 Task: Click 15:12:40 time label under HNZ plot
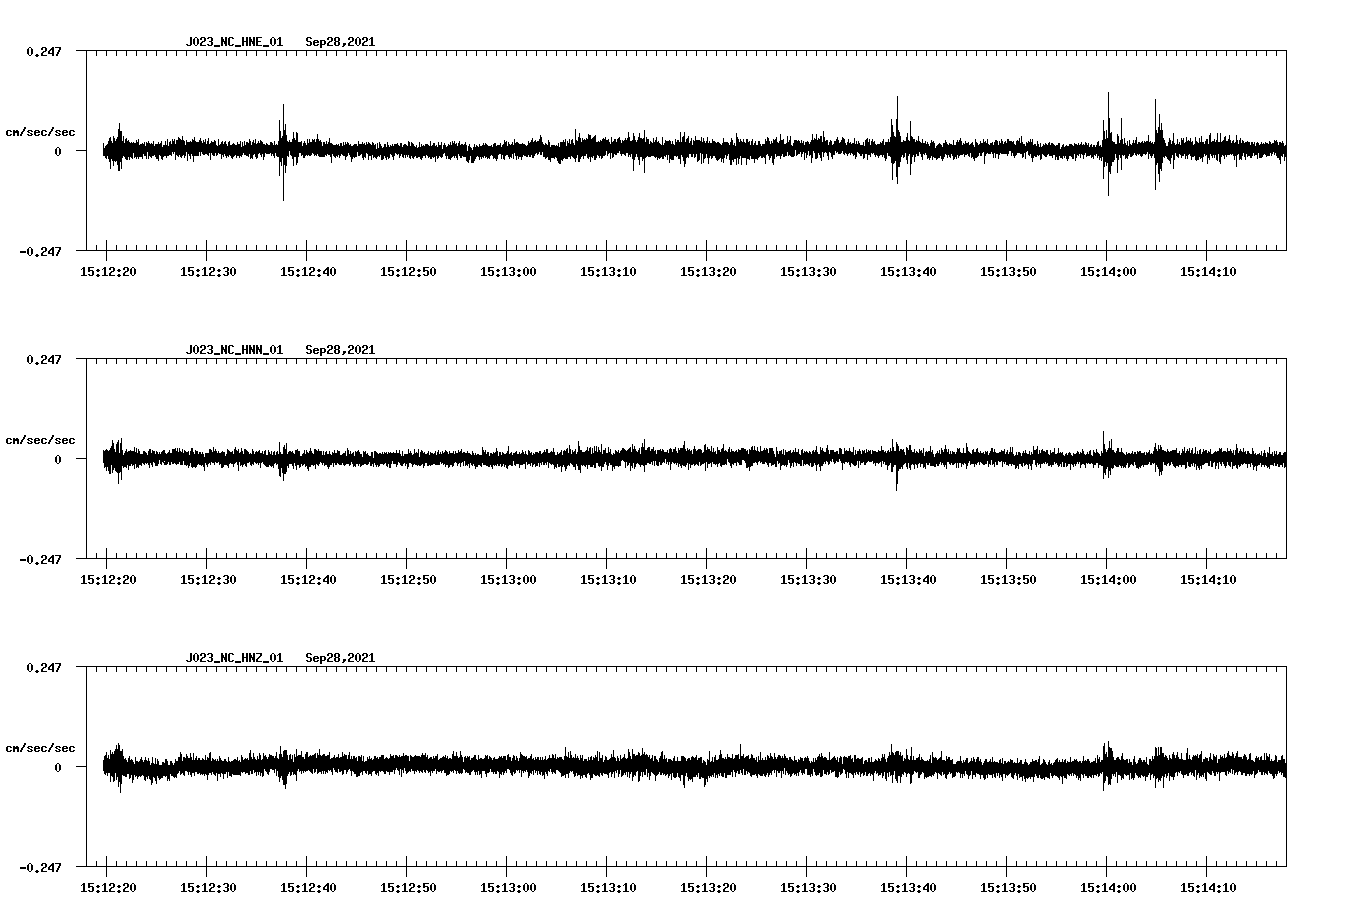[x=308, y=888]
